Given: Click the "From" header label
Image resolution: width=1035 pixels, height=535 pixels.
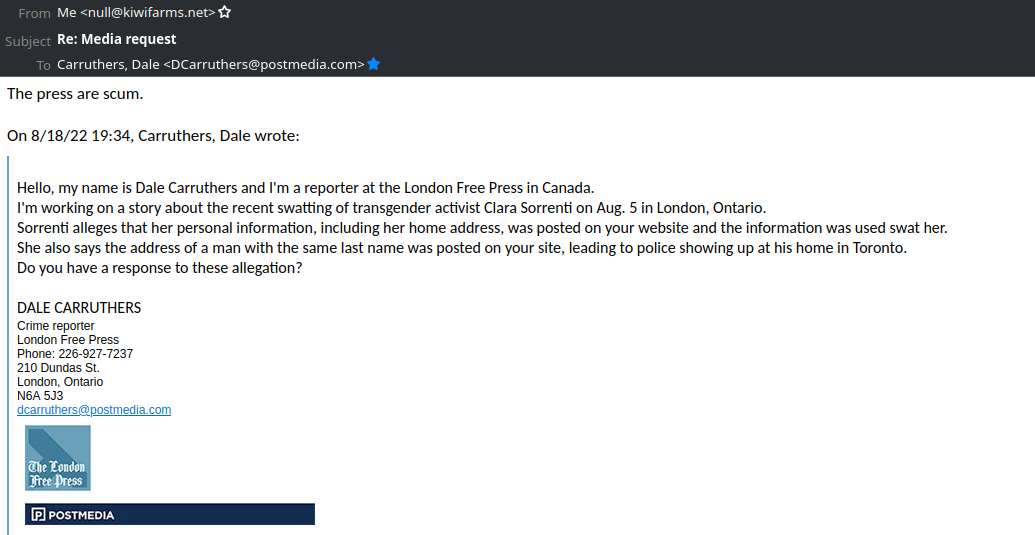Looking at the screenshot, I should (x=34, y=13).
